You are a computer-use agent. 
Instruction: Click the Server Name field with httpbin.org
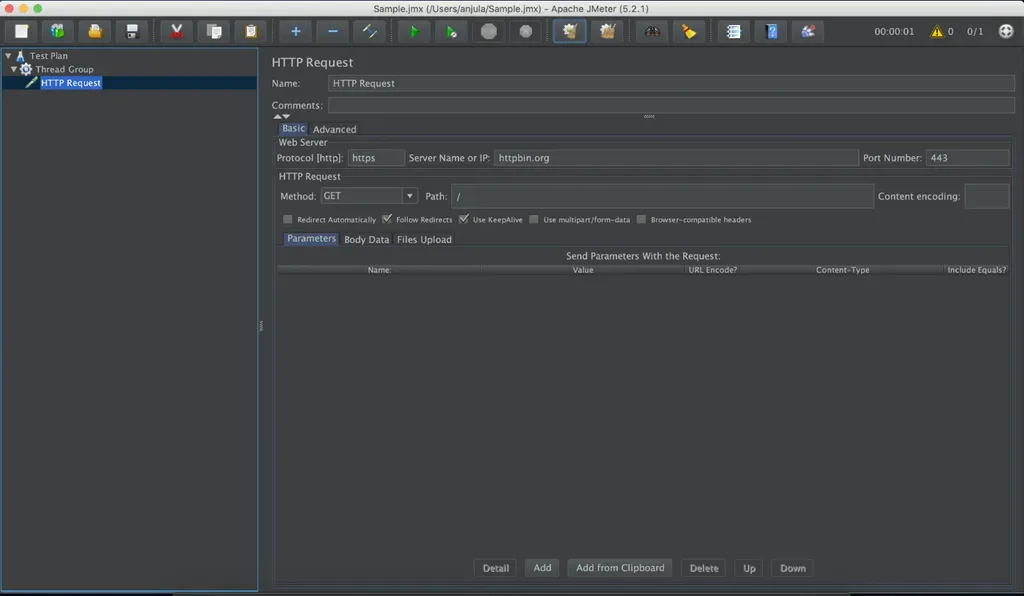tap(676, 158)
